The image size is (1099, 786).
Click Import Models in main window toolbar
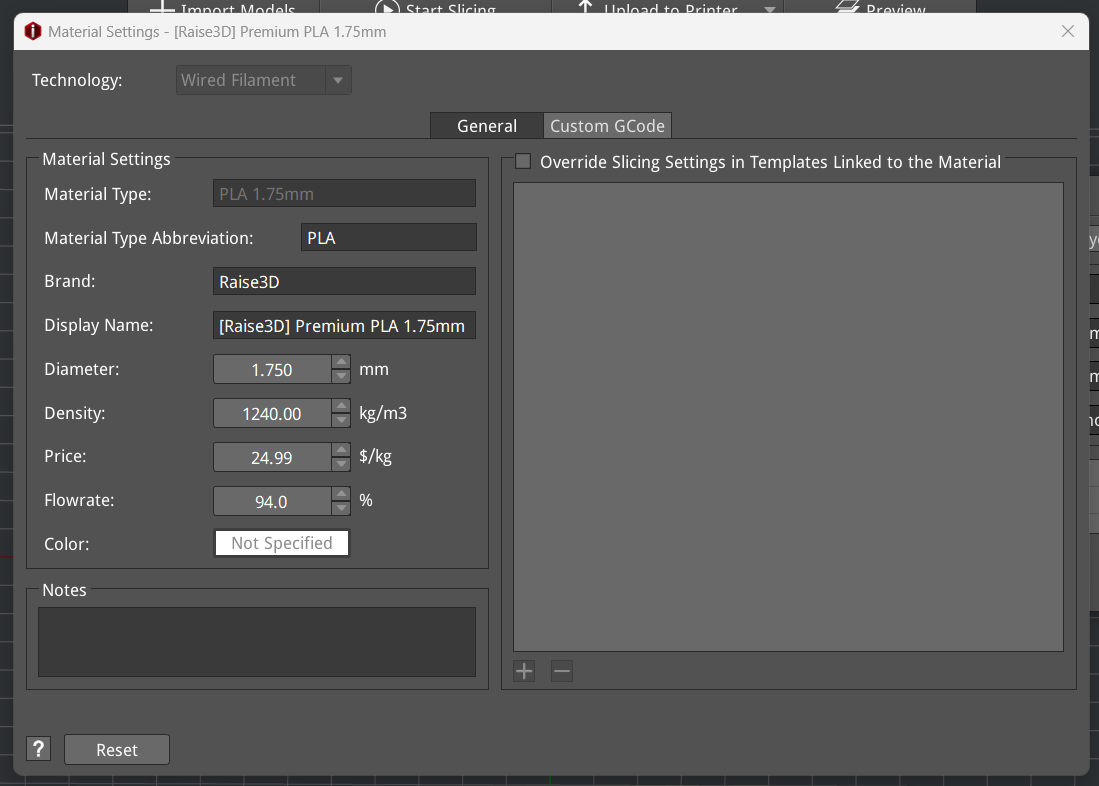223,7
